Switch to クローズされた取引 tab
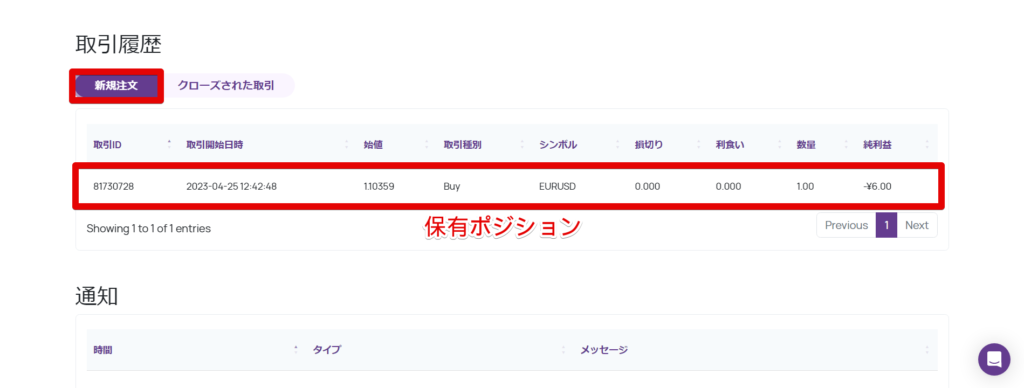Screen dimensions: 1024x388 coord(227,86)
